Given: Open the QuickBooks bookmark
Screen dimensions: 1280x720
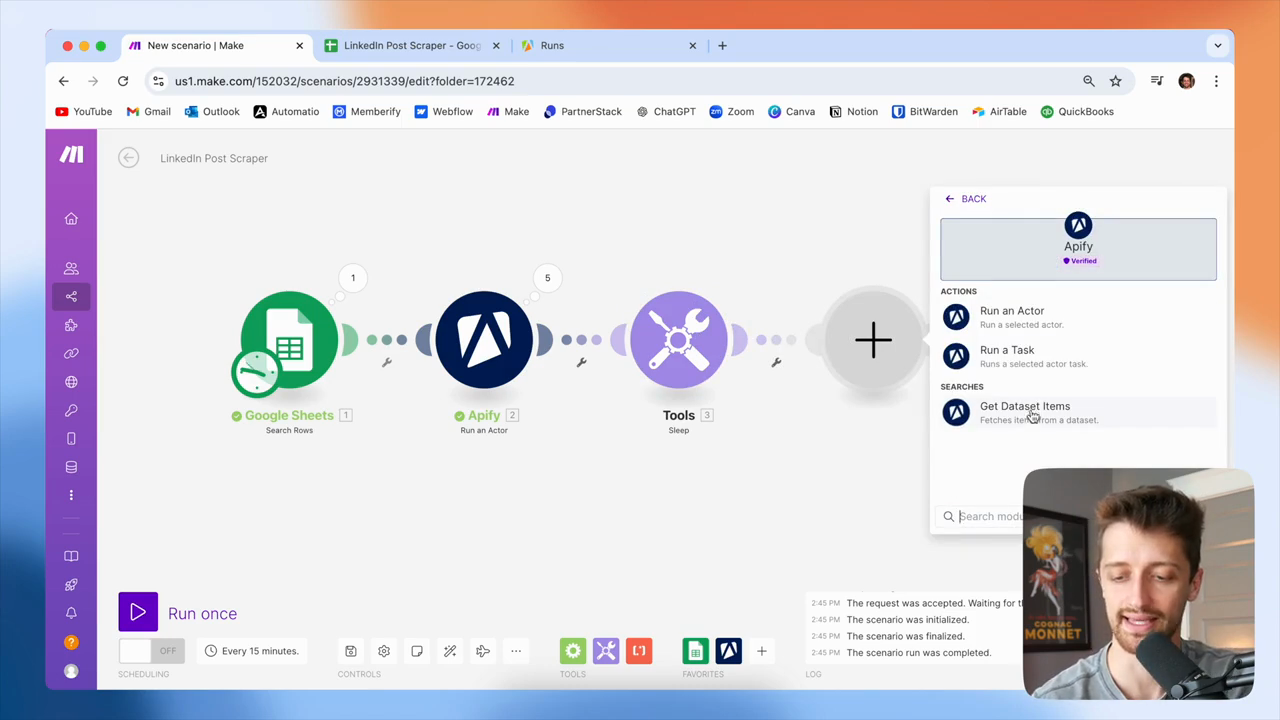Looking at the screenshot, I should pos(1077,112).
